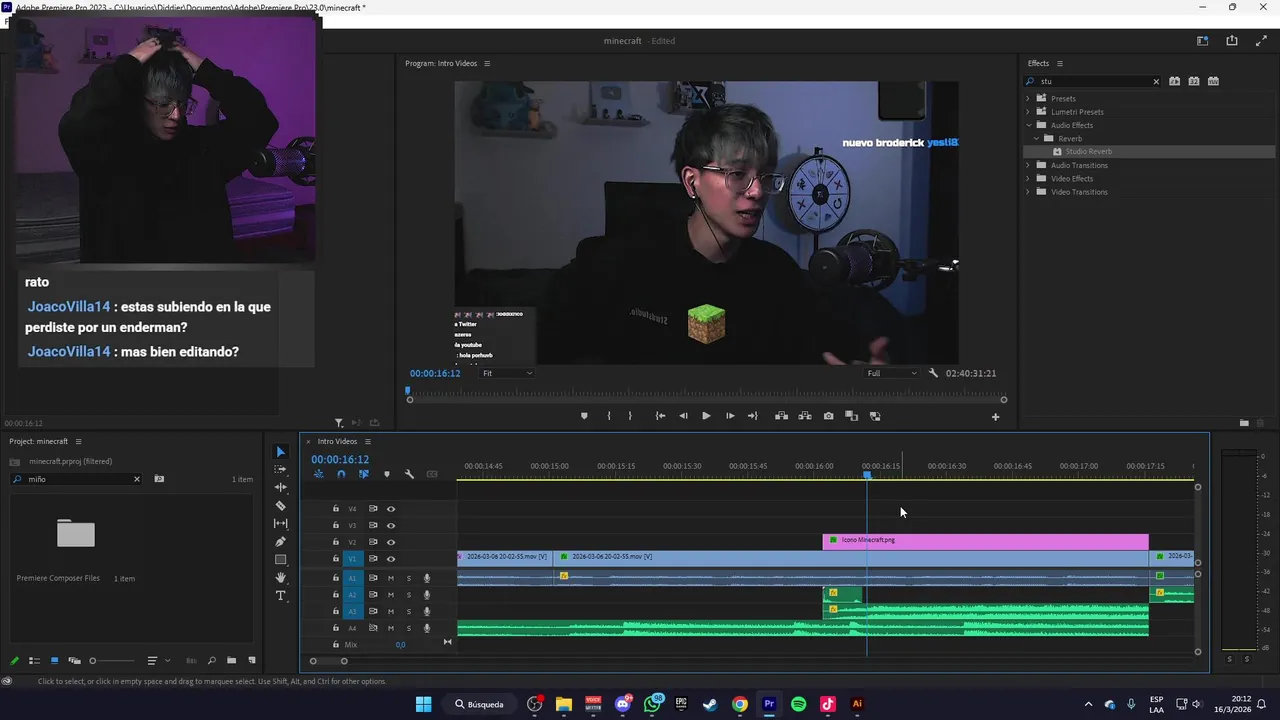The width and height of the screenshot is (1280, 720).
Task: Open the Intro Videos timeline panel menu
Action: point(367,441)
